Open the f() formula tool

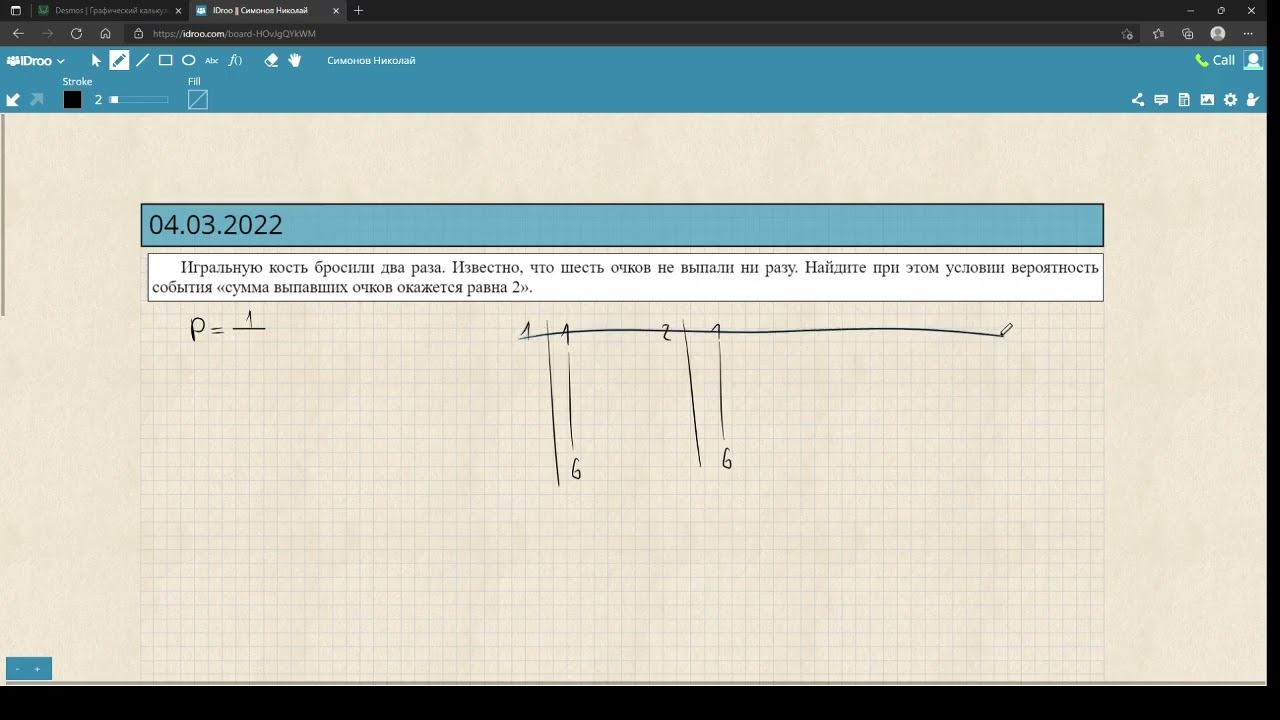click(x=235, y=60)
